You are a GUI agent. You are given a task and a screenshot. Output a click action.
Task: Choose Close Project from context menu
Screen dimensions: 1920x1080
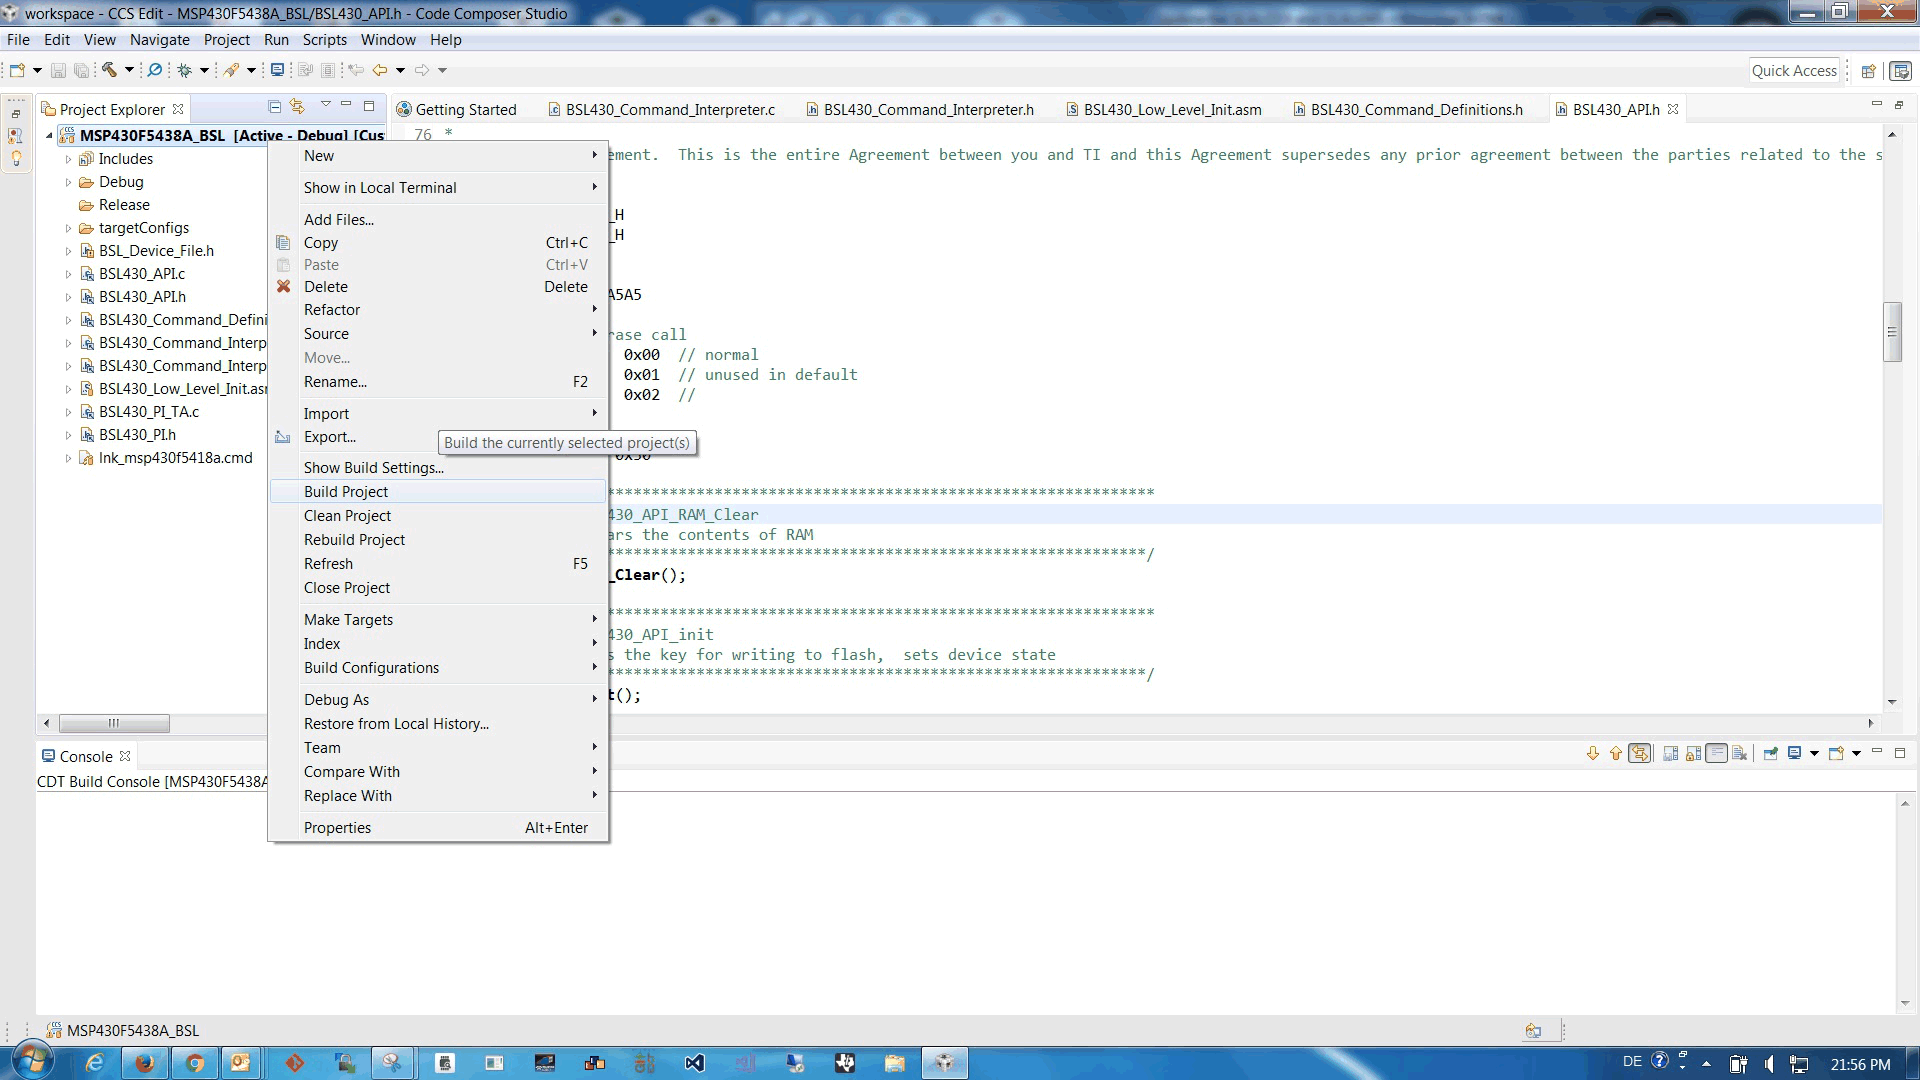click(x=438, y=588)
